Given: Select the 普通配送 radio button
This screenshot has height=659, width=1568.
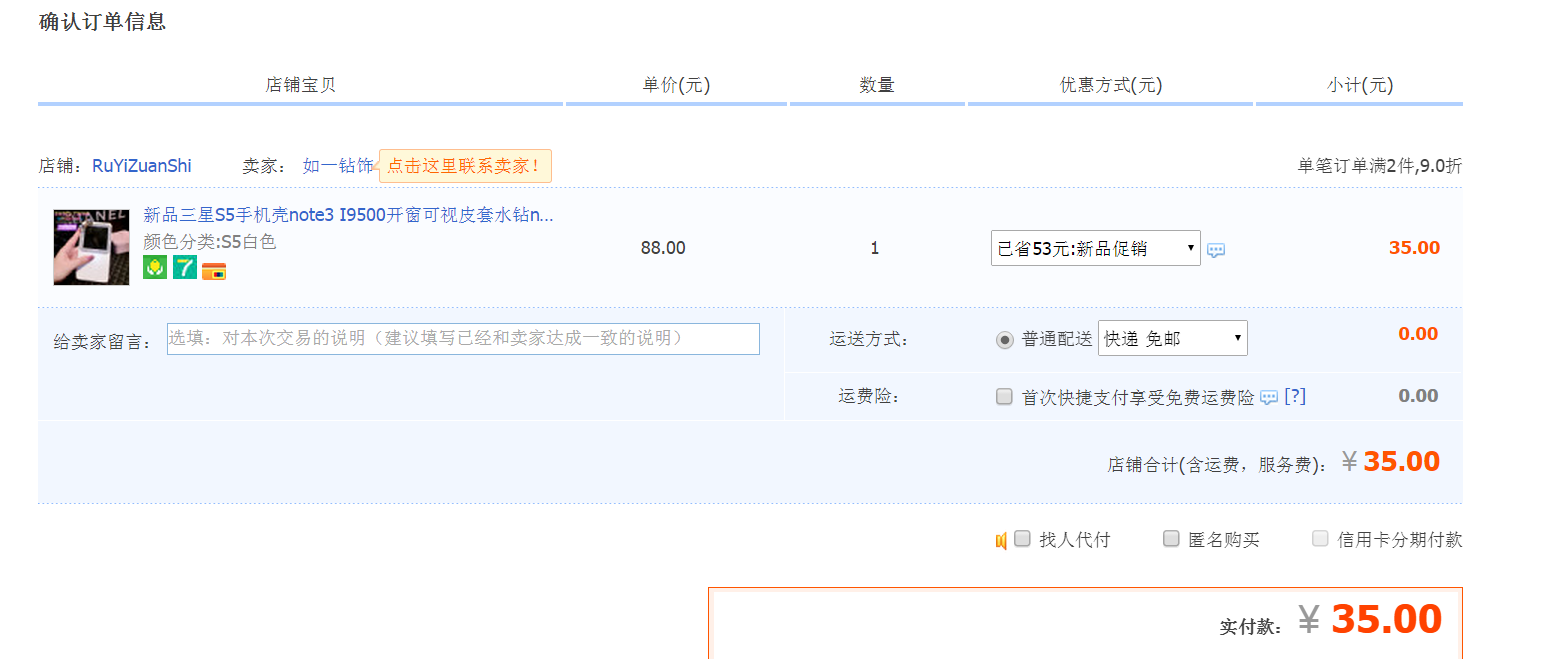Looking at the screenshot, I should 1005,340.
